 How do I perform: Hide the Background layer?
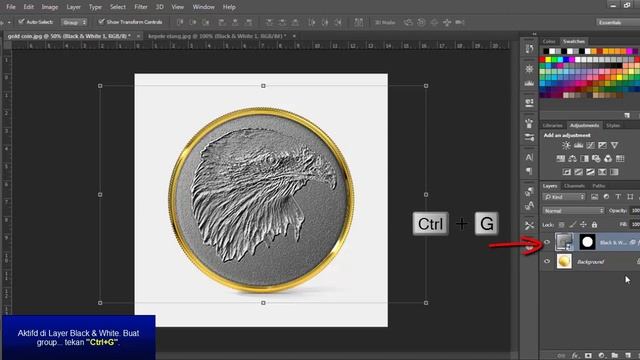coord(547,261)
